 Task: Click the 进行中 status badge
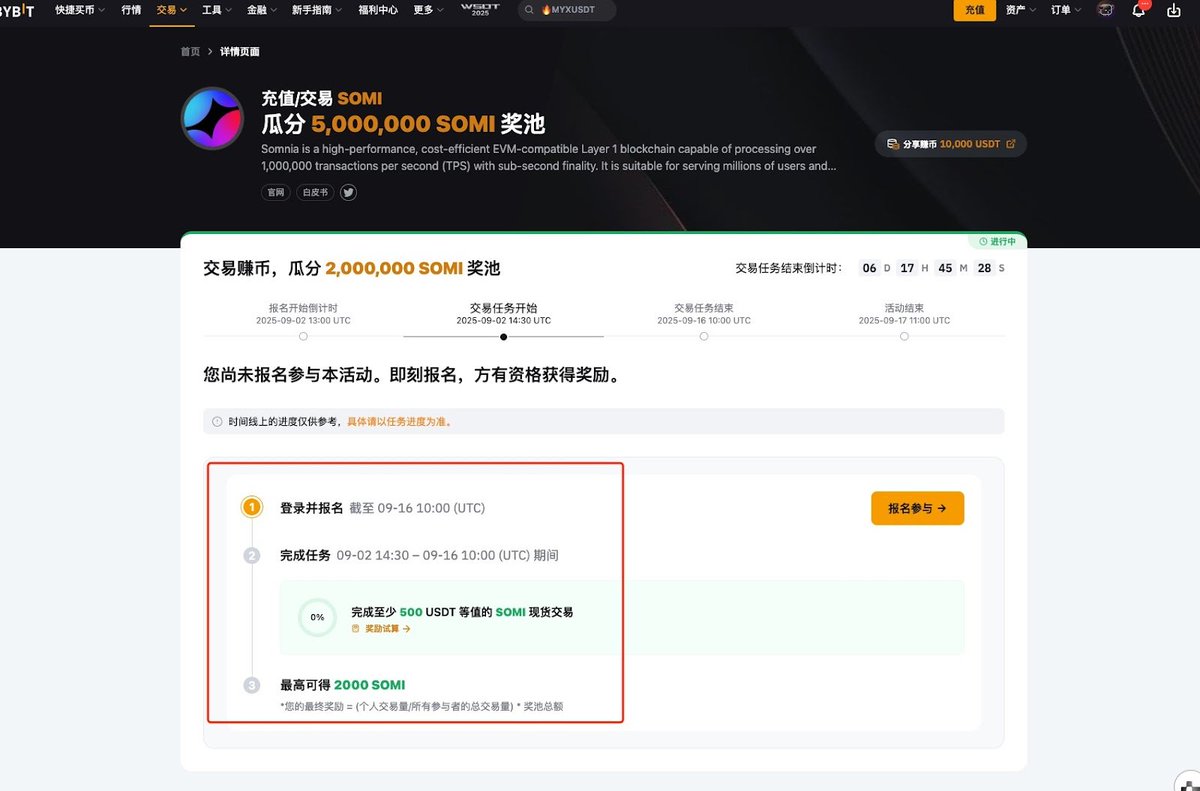pos(997,241)
